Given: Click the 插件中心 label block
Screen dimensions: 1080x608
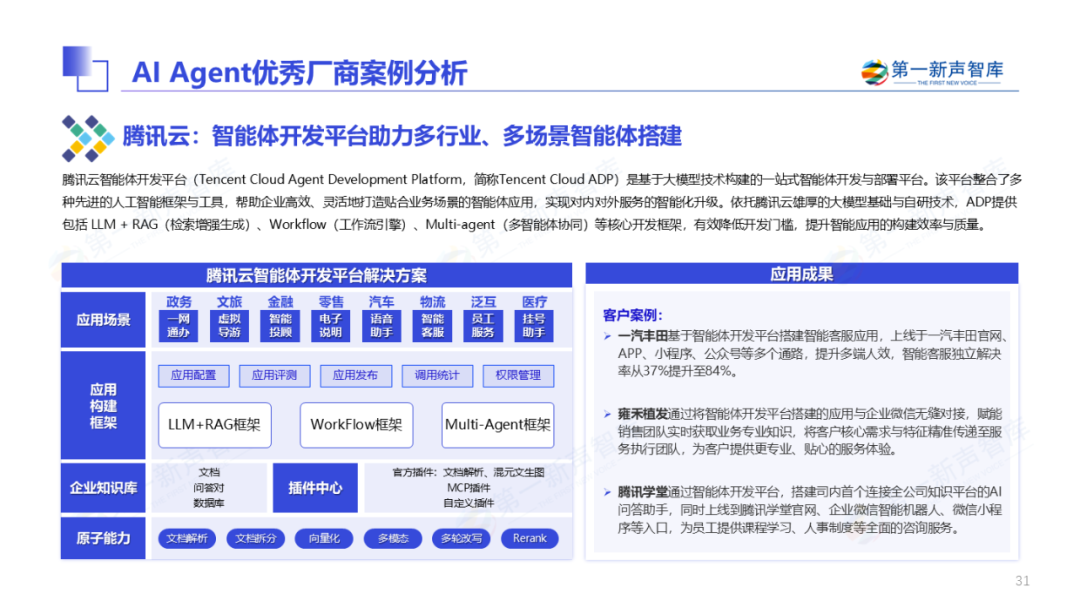Looking at the screenshot, I should [315, 488].
